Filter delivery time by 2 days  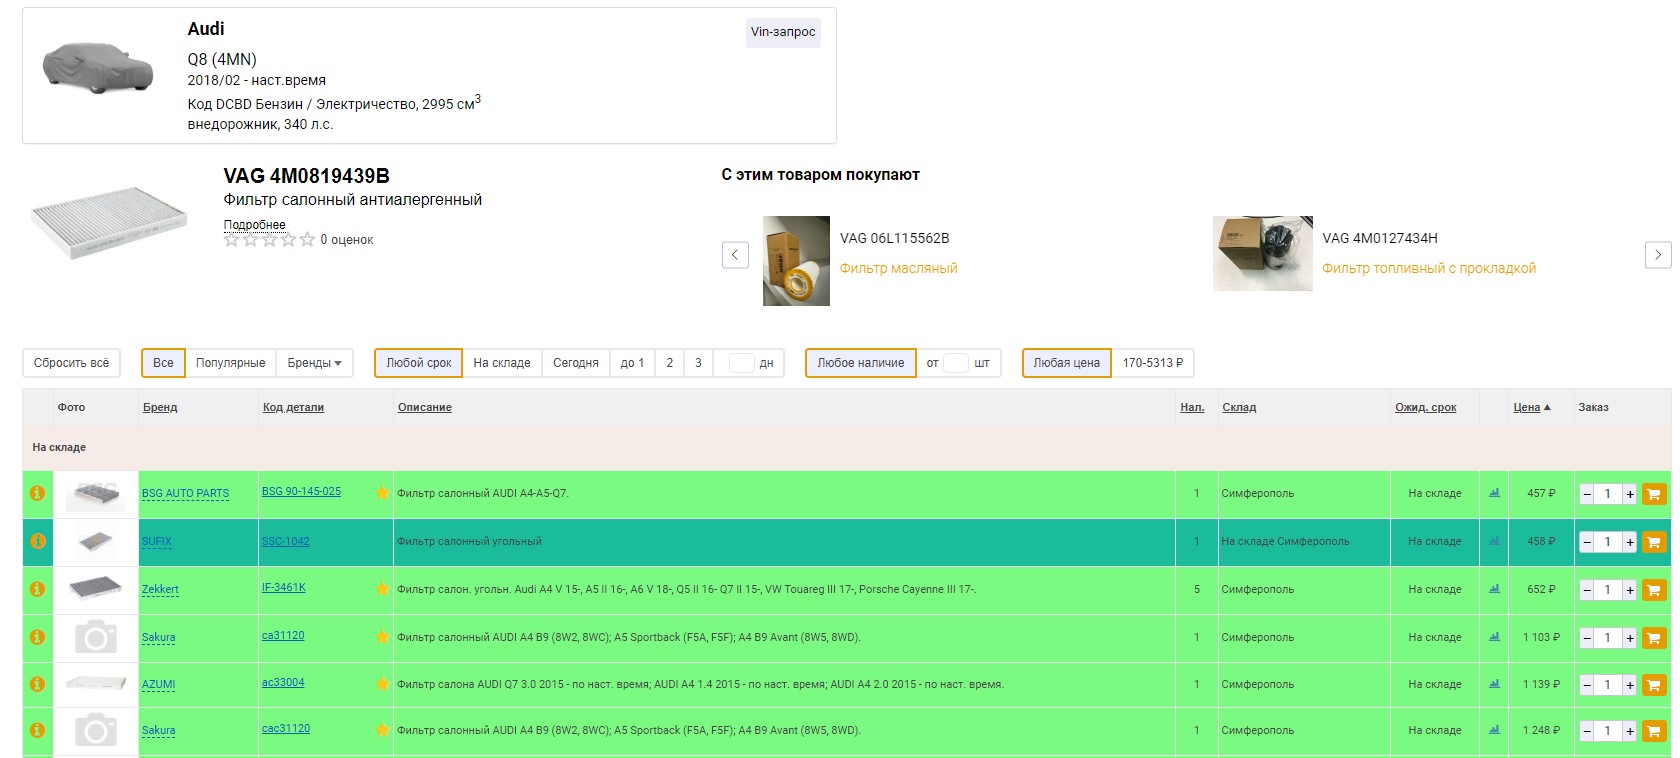[669, 363]
